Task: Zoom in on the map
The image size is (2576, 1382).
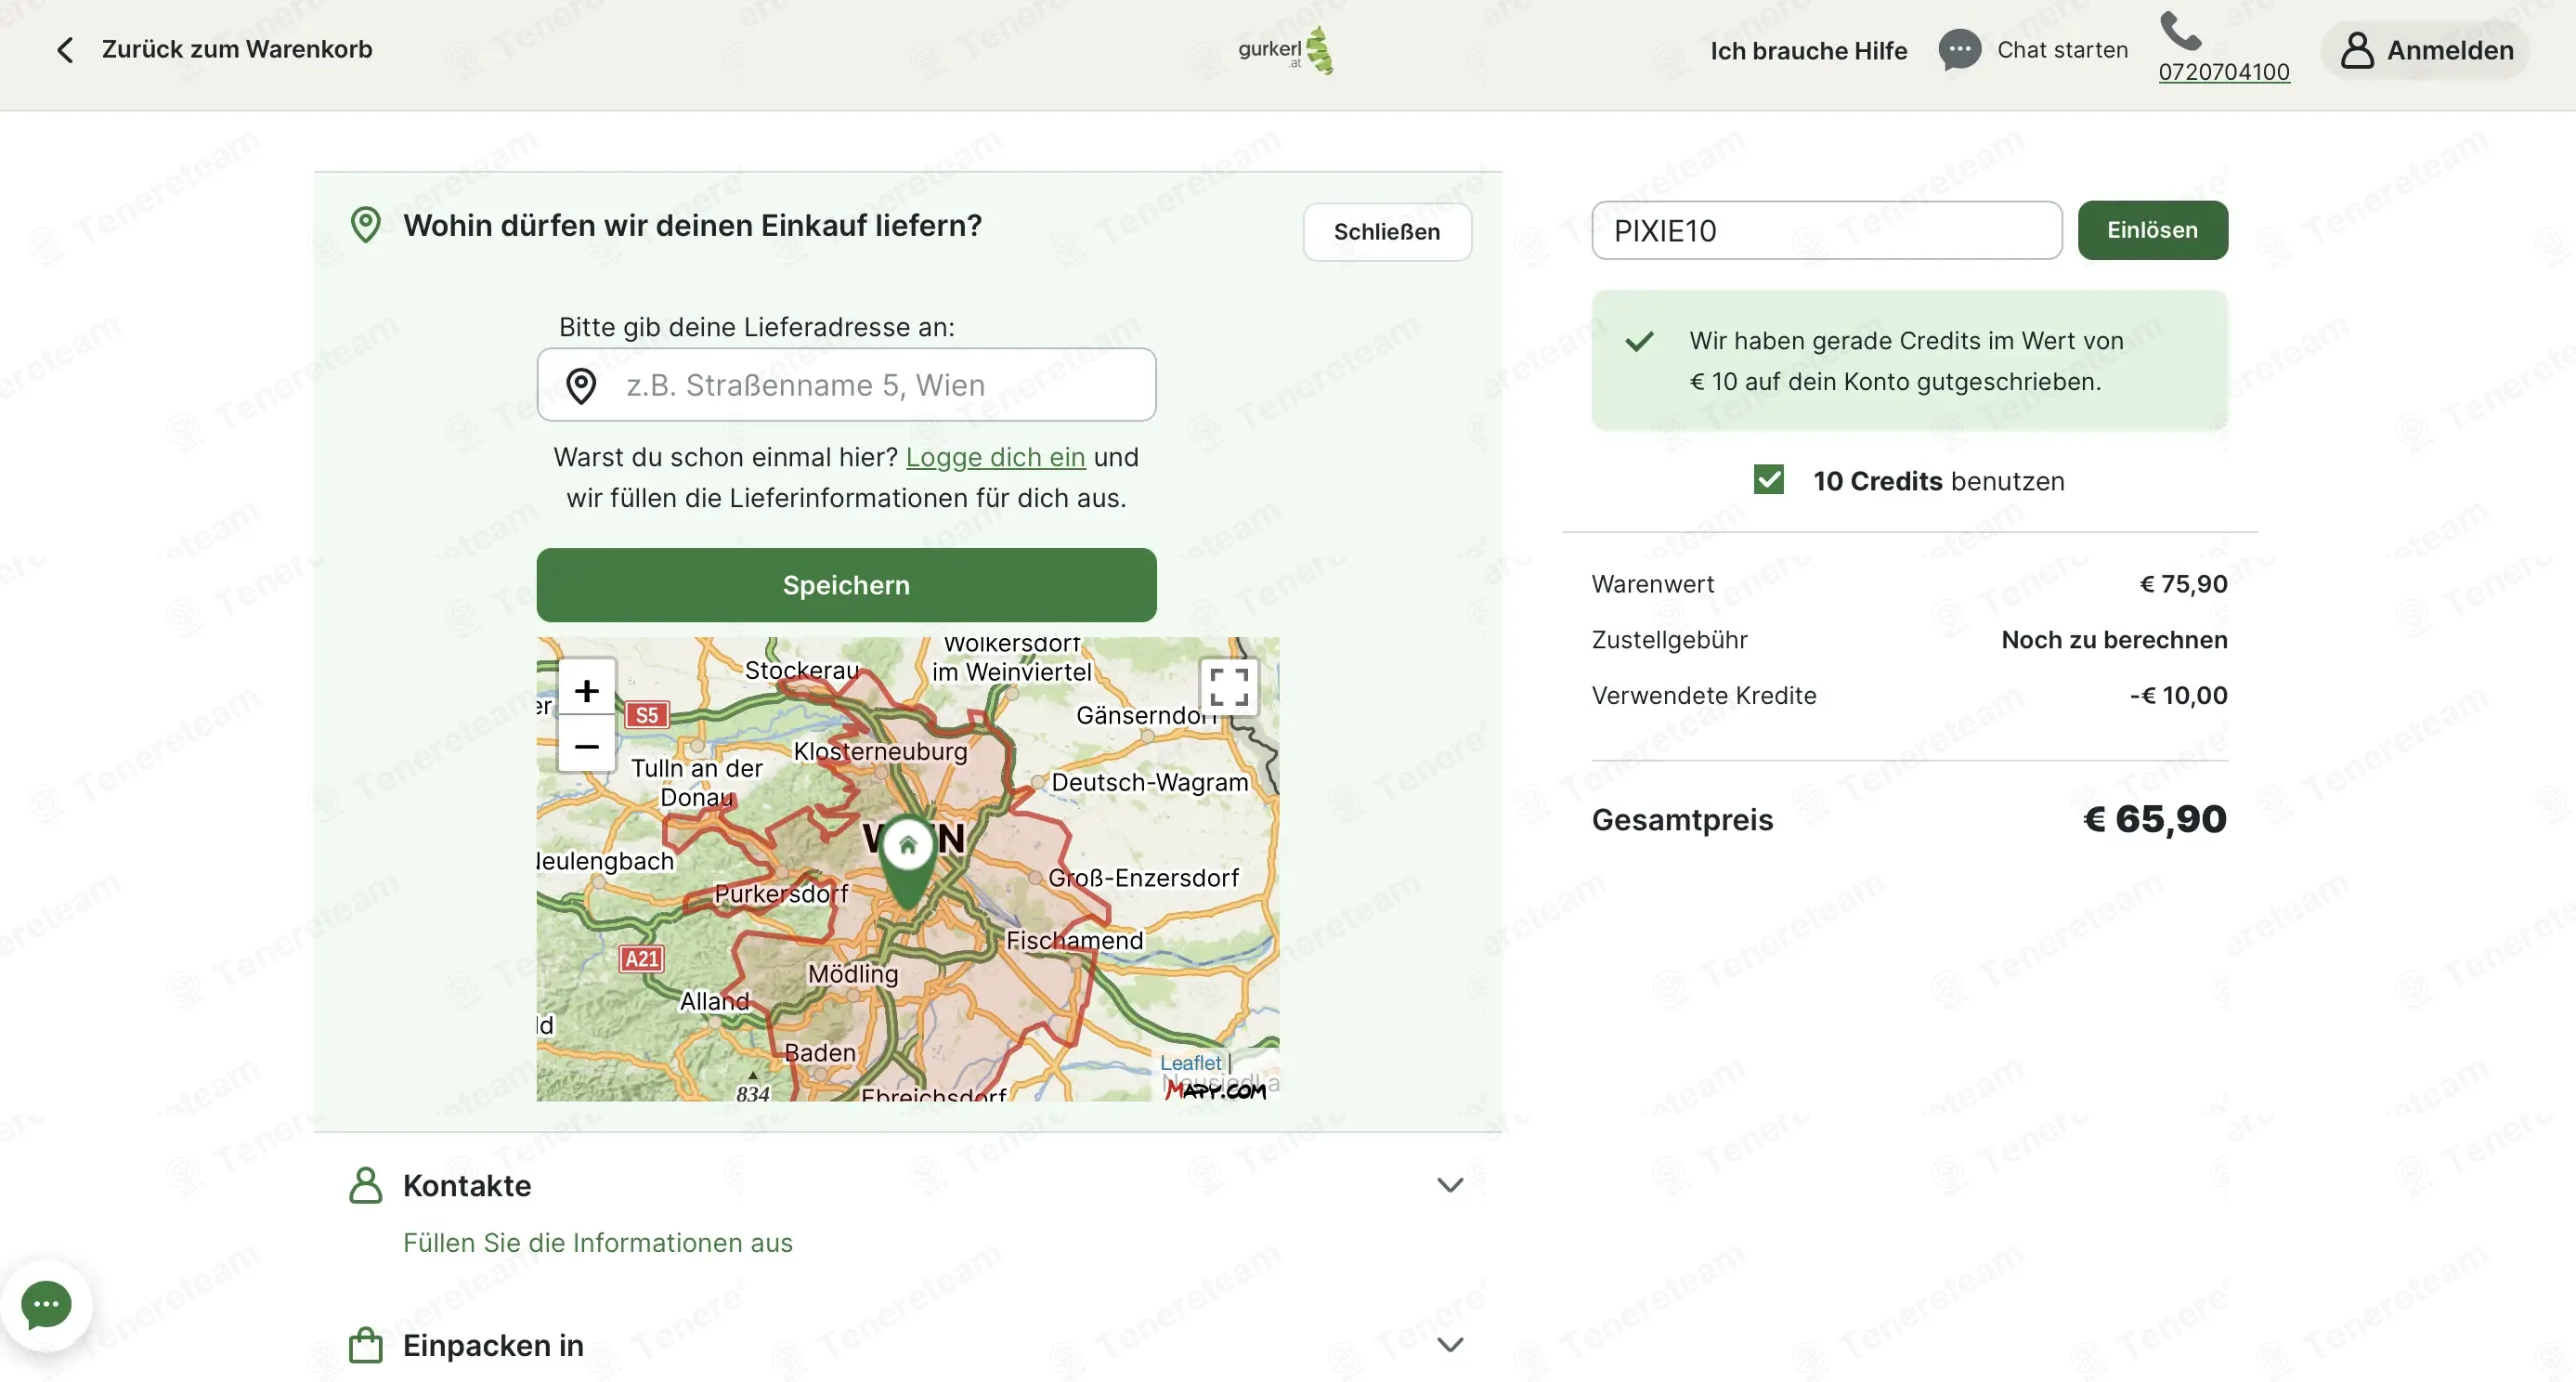Action: [586, 690]
